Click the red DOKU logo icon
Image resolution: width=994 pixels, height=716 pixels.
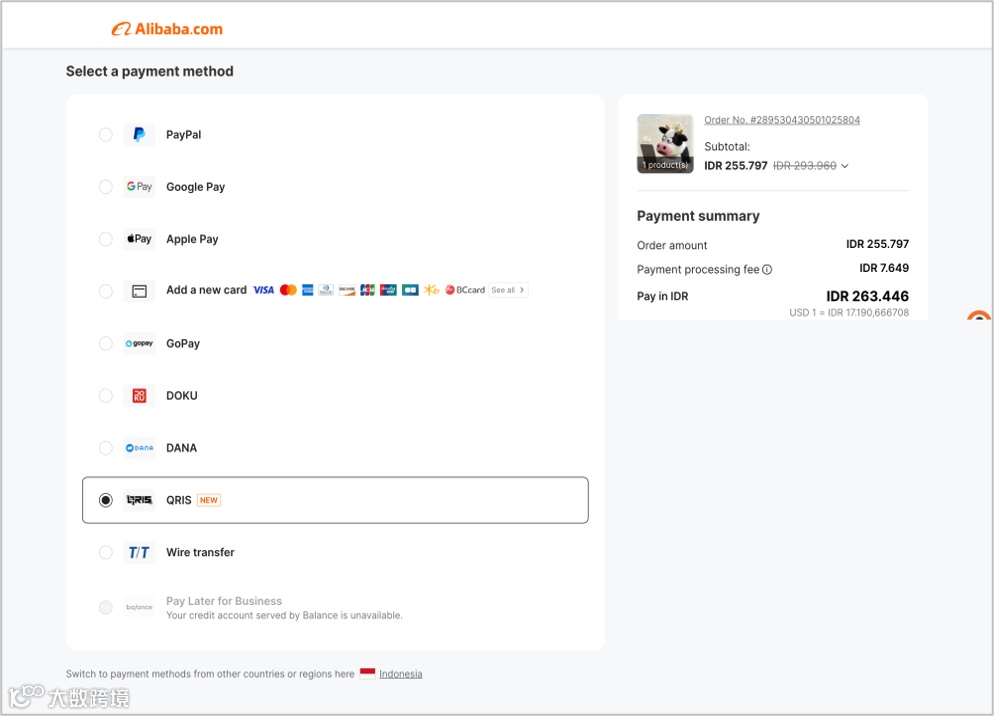tap(139, 396)
